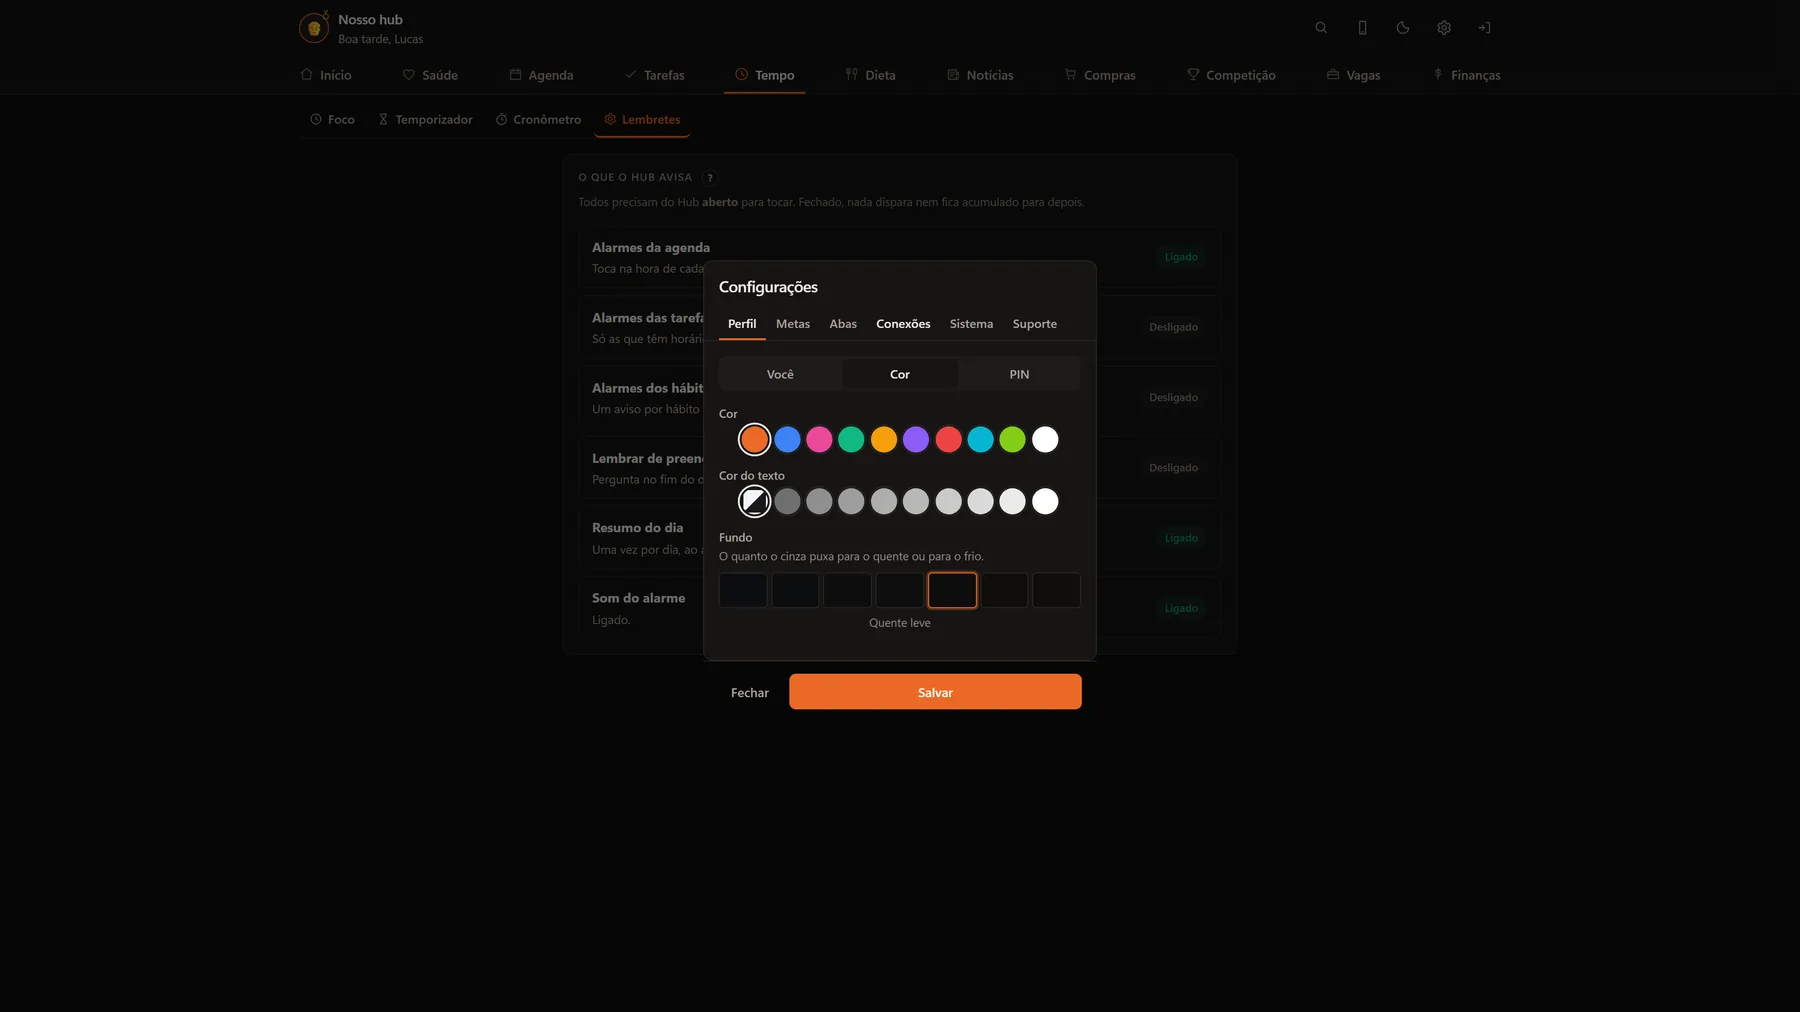Choose the purple accent color
This screenshot has height=1012, width=1800.
[x=916, y=439]
